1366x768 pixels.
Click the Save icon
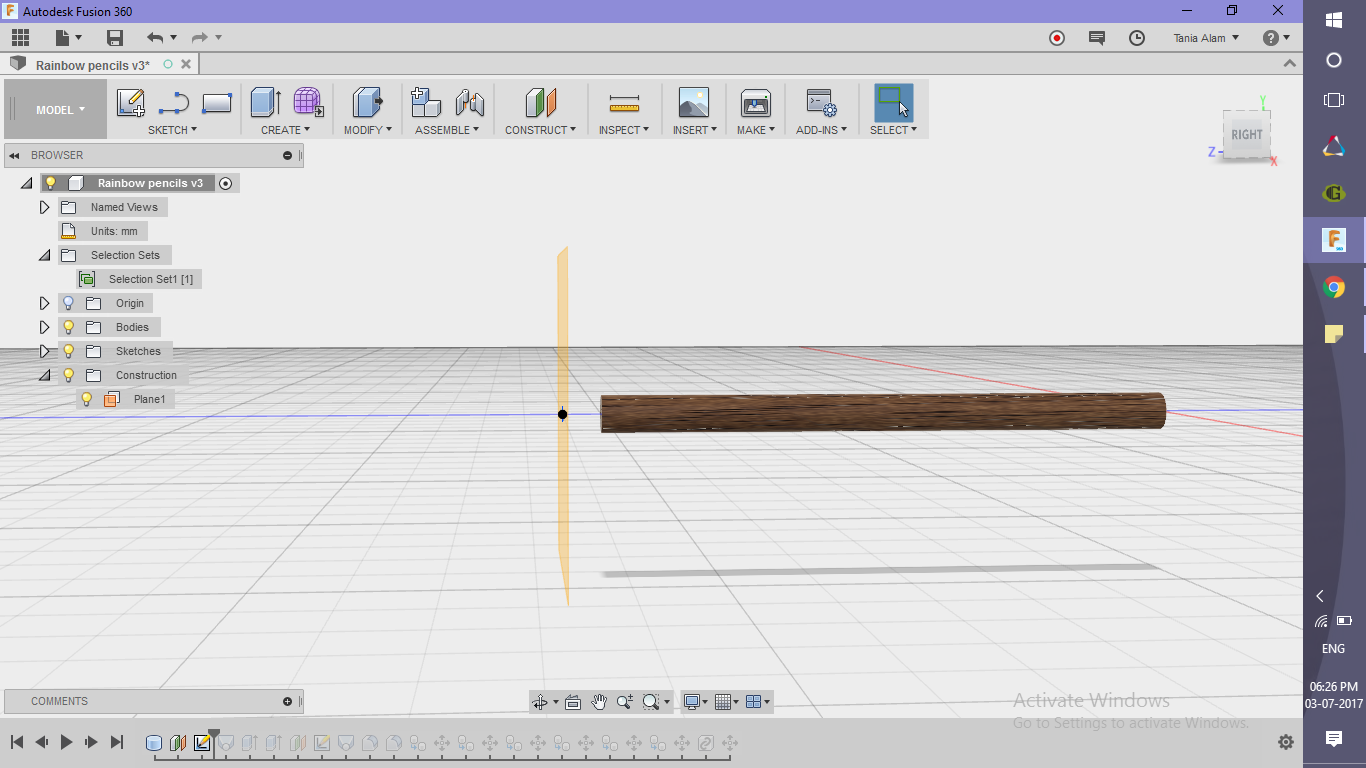coord(115,38)
